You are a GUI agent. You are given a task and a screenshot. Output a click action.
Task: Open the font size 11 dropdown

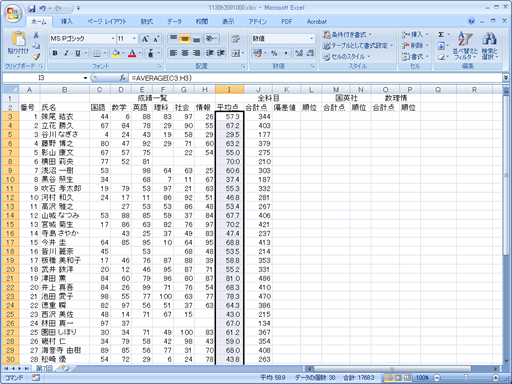click(134, 39)
